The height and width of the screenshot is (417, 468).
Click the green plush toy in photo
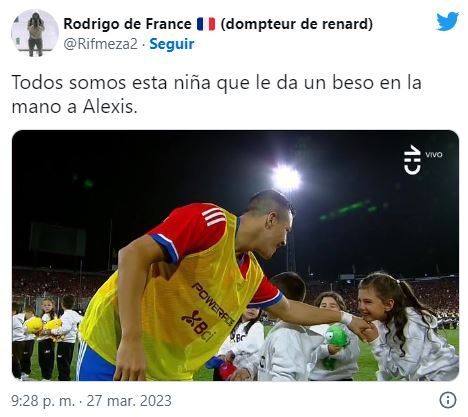(x=337, y=334)
